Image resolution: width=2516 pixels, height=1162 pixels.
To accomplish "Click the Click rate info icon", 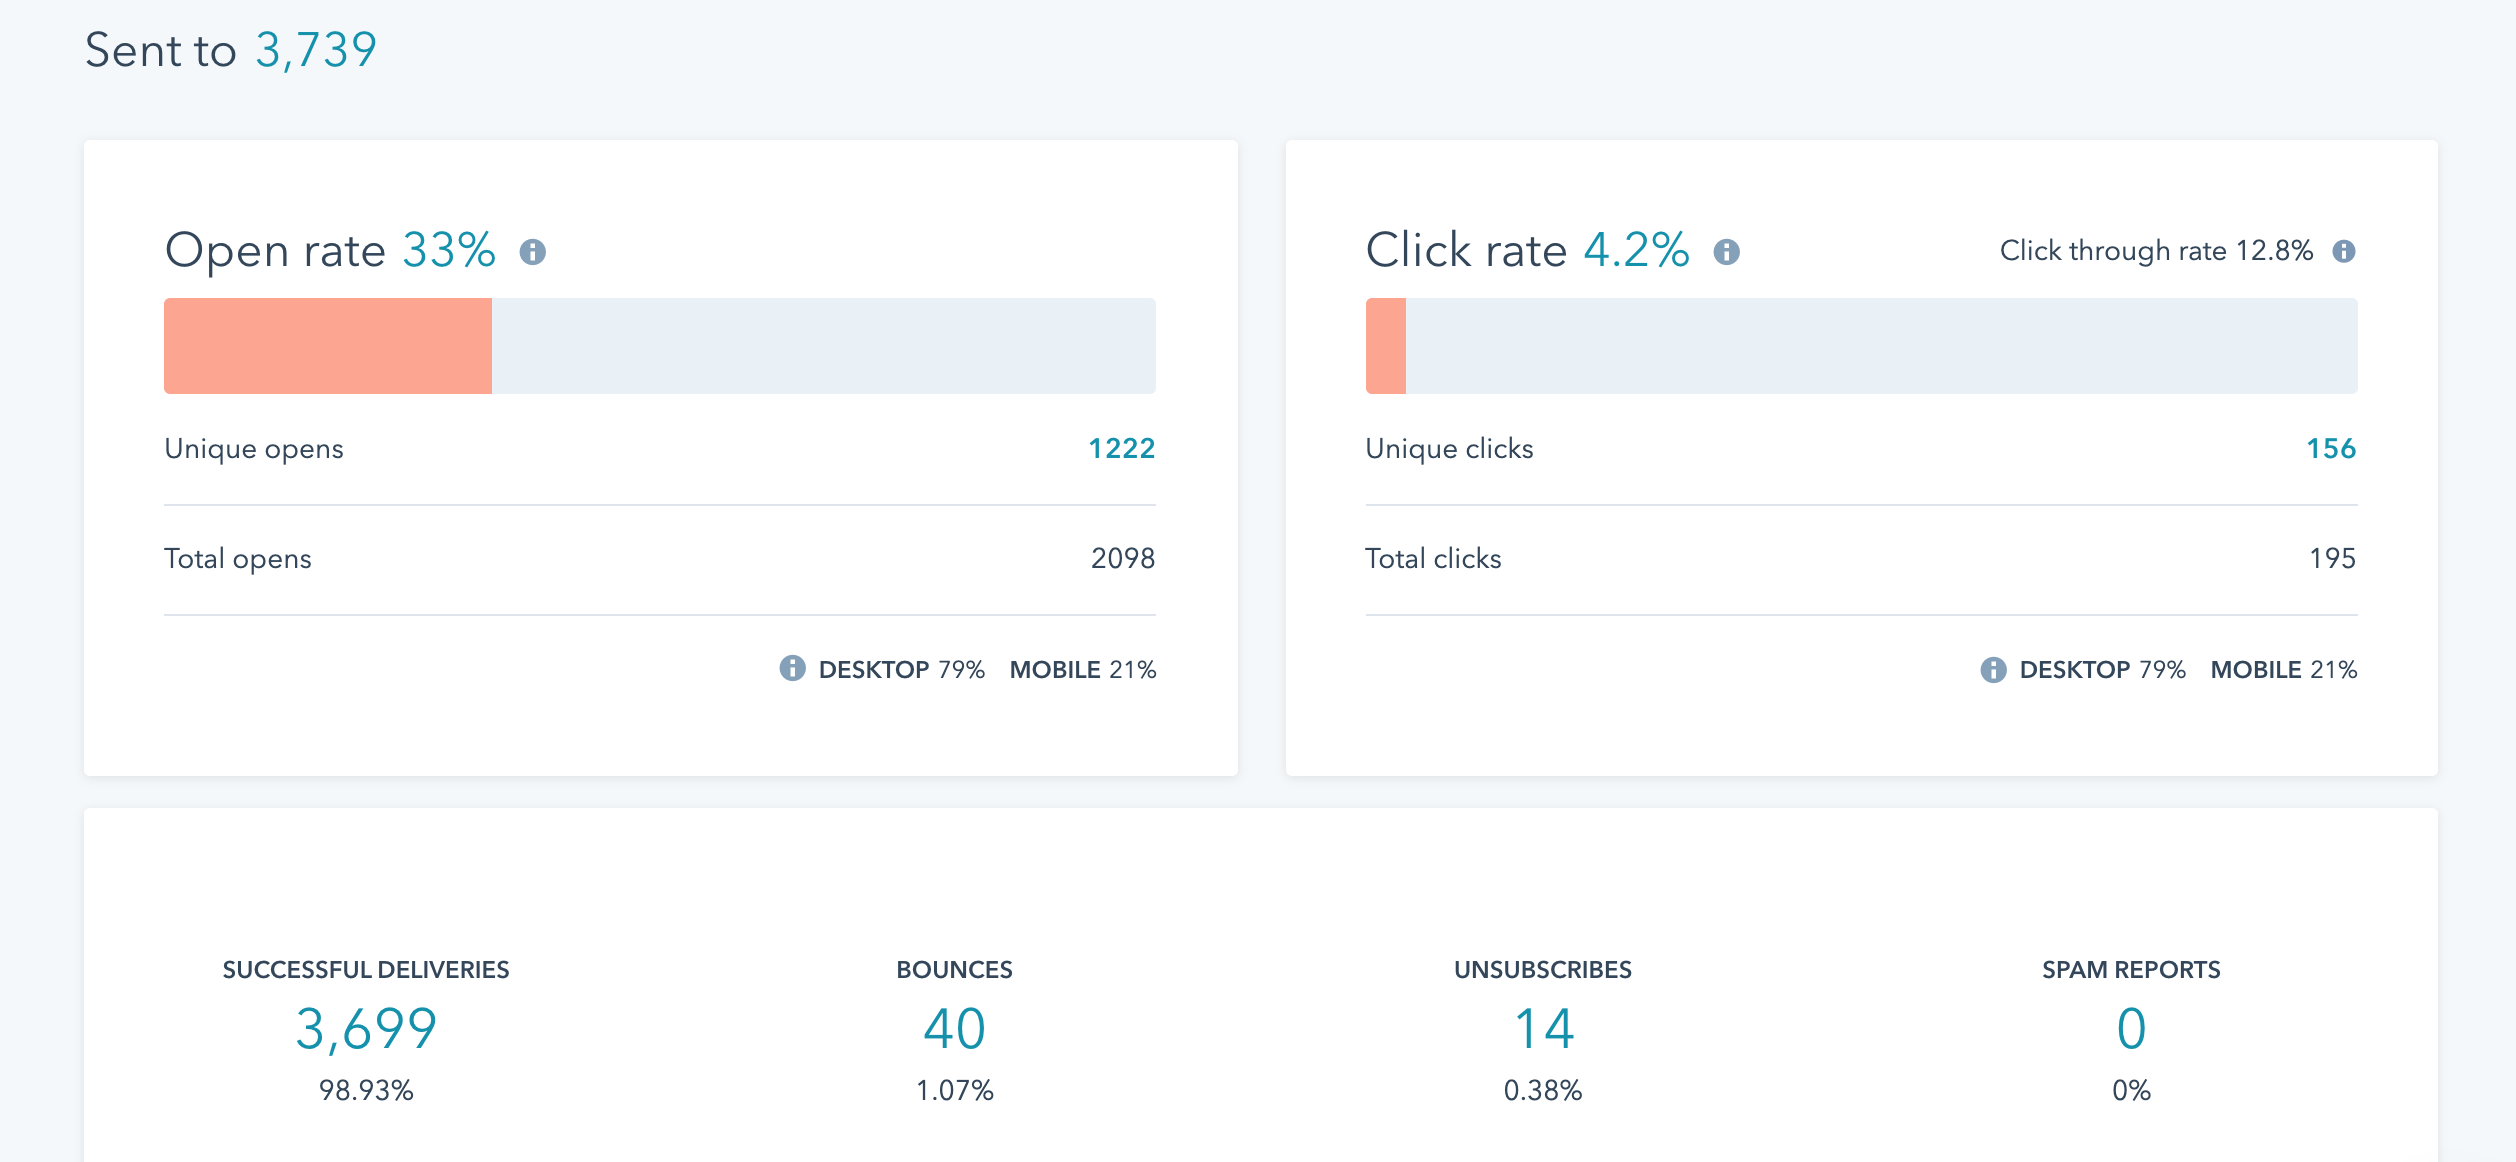I will 1727,253.
